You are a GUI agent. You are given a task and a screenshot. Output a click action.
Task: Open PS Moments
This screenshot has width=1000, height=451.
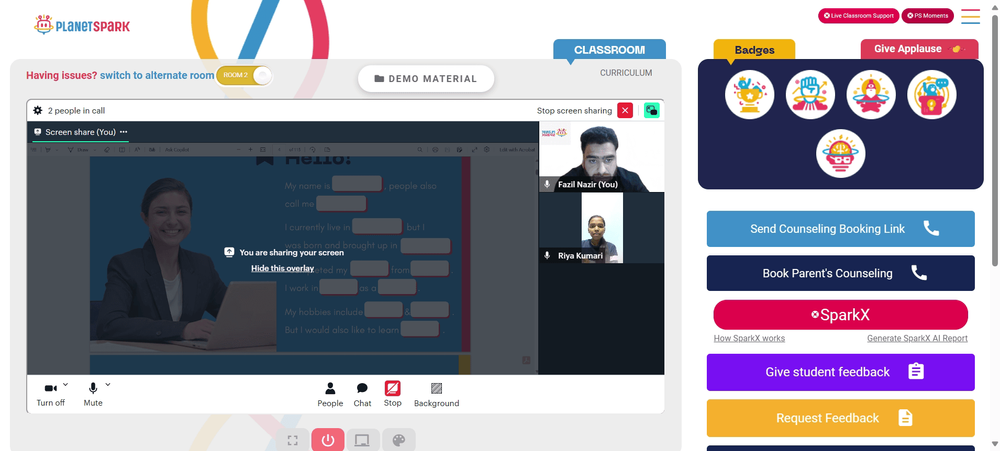927,15
